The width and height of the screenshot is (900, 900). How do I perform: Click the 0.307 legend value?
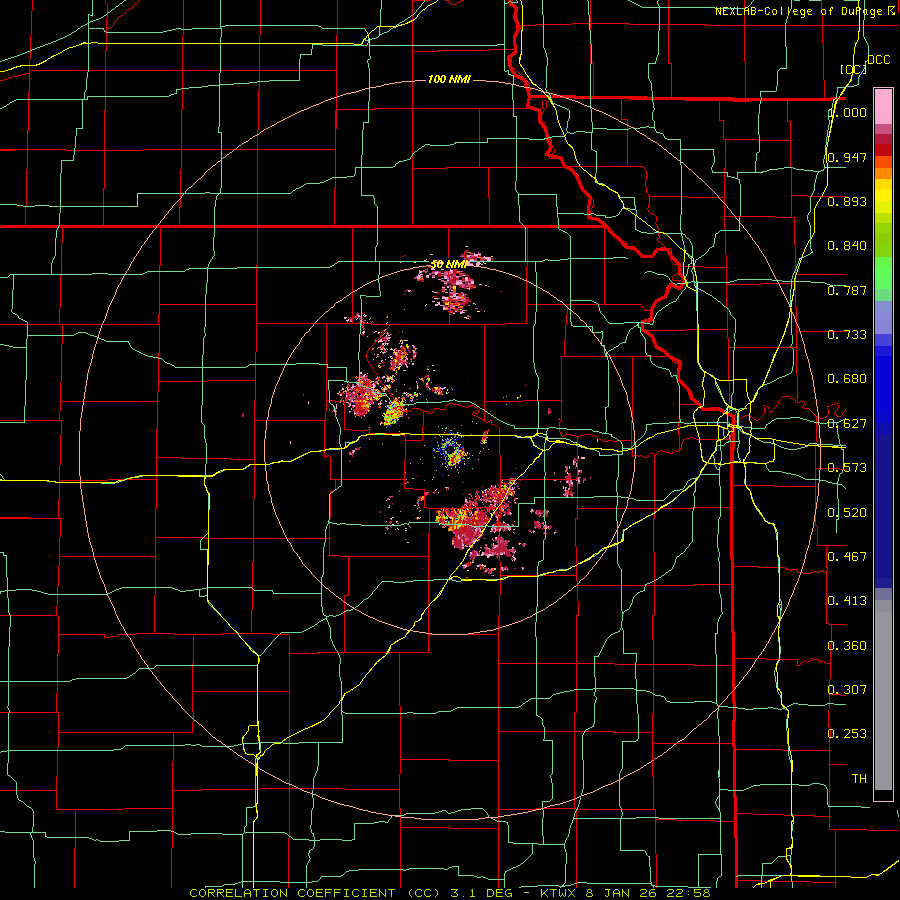click(847, 689)
